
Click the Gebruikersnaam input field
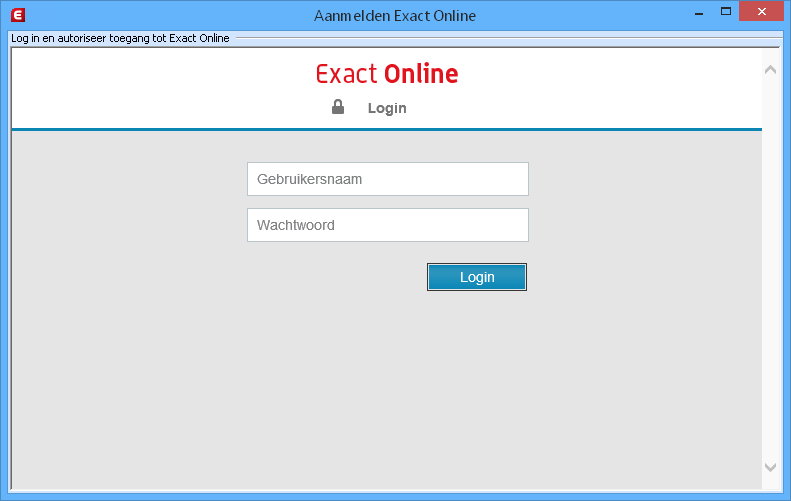pos(387,179)
